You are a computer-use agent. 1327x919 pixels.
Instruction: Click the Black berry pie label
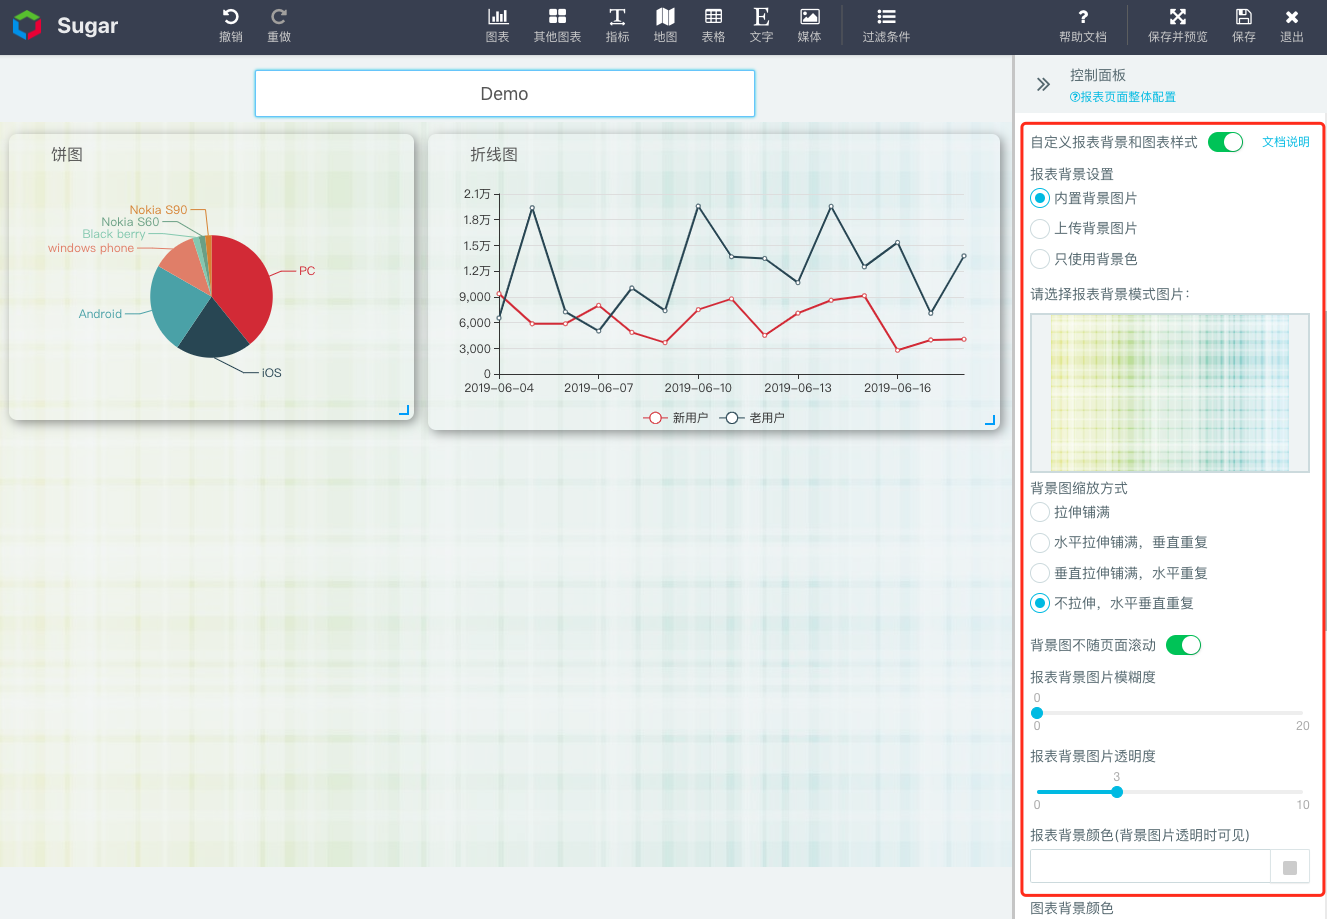coord(114,234)
